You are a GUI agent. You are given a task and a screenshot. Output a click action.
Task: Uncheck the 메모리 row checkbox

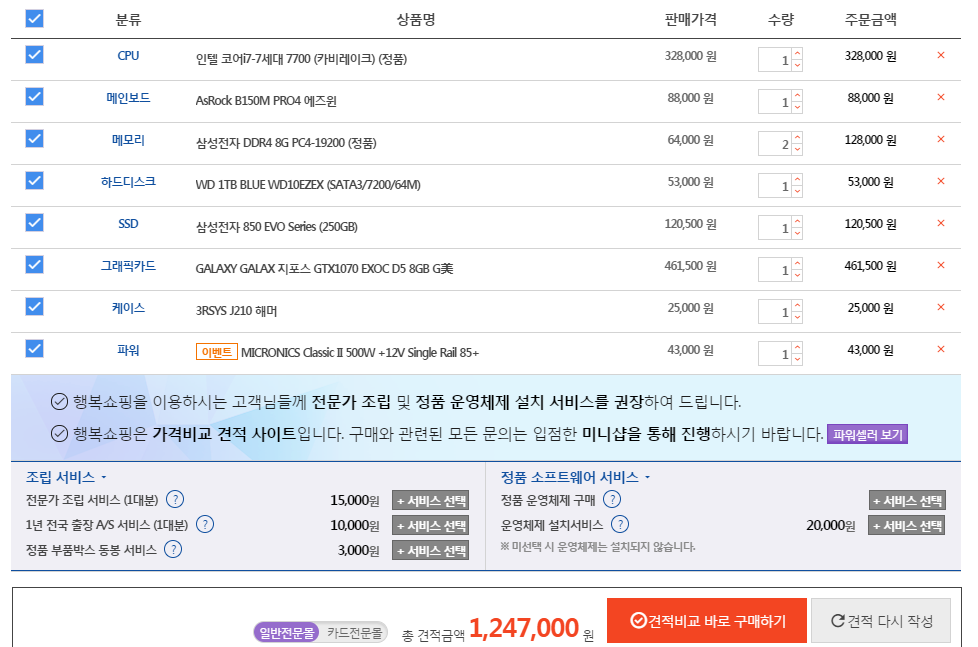34,139
